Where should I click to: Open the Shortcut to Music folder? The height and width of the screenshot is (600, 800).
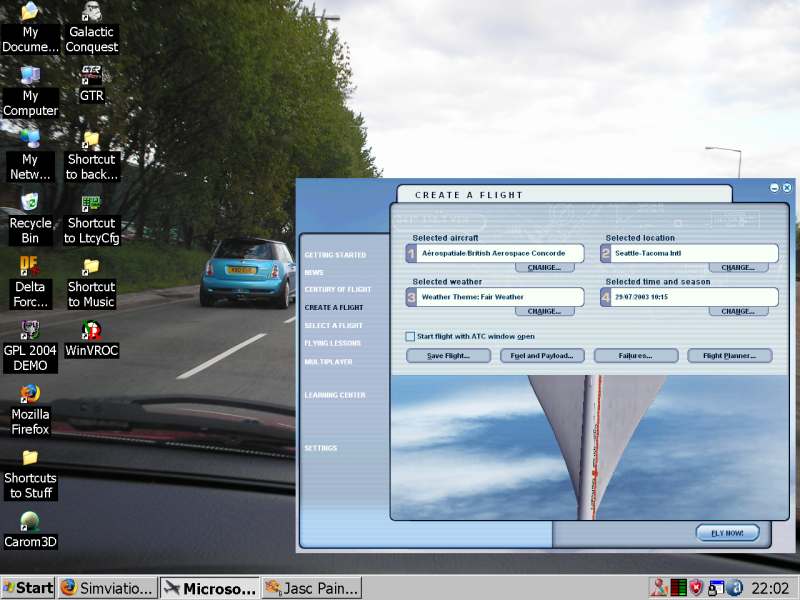92,283
